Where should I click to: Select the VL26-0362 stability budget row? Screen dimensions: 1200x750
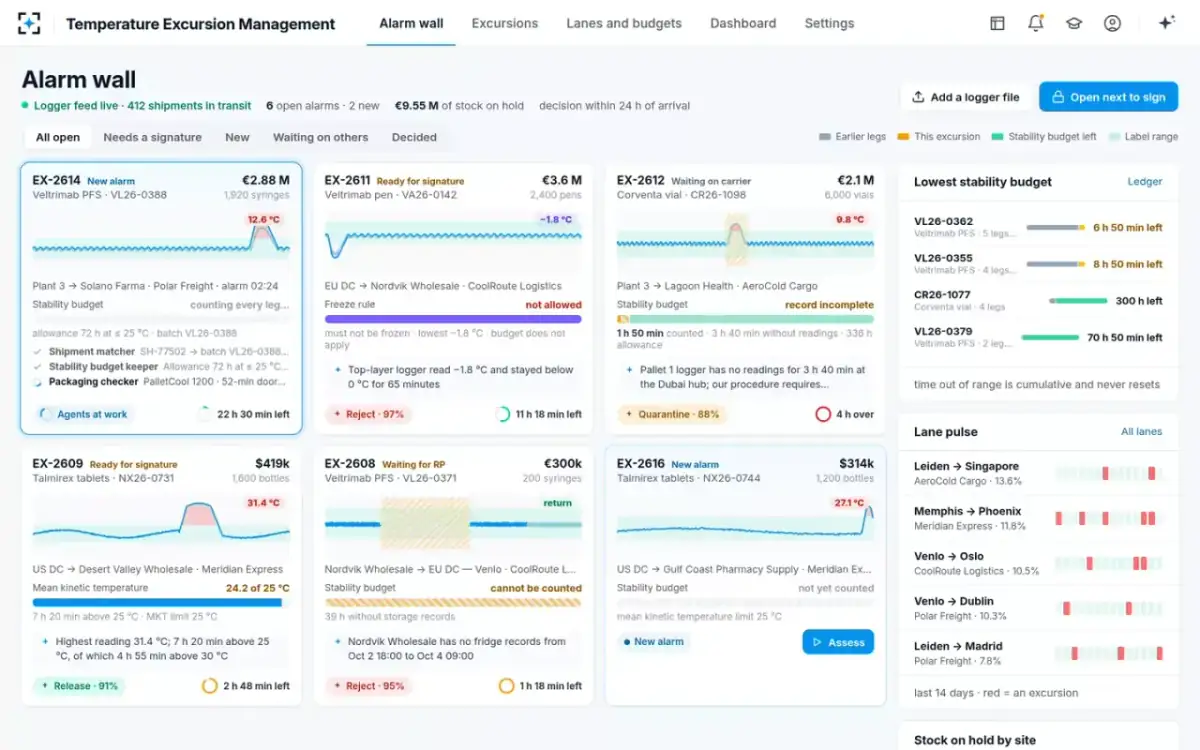(x=1038, y=227)
